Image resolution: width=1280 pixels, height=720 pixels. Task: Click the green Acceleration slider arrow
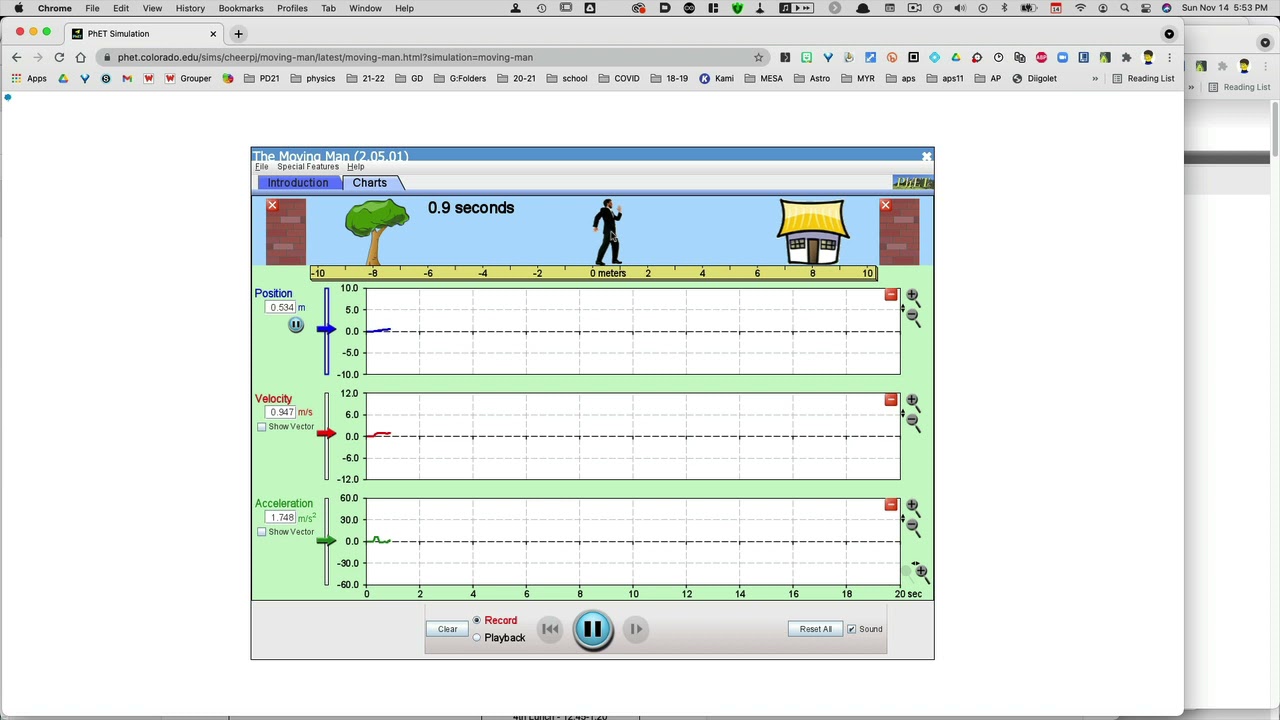click(x=327, y=541)
